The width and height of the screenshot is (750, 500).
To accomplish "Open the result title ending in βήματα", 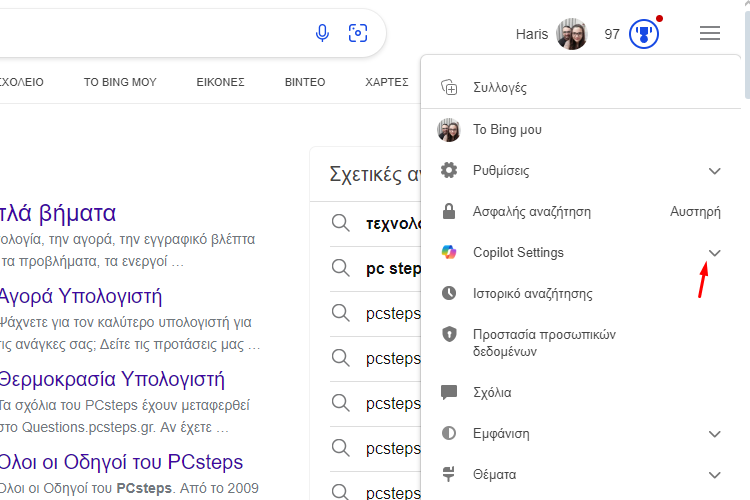I will pos(58,213).
